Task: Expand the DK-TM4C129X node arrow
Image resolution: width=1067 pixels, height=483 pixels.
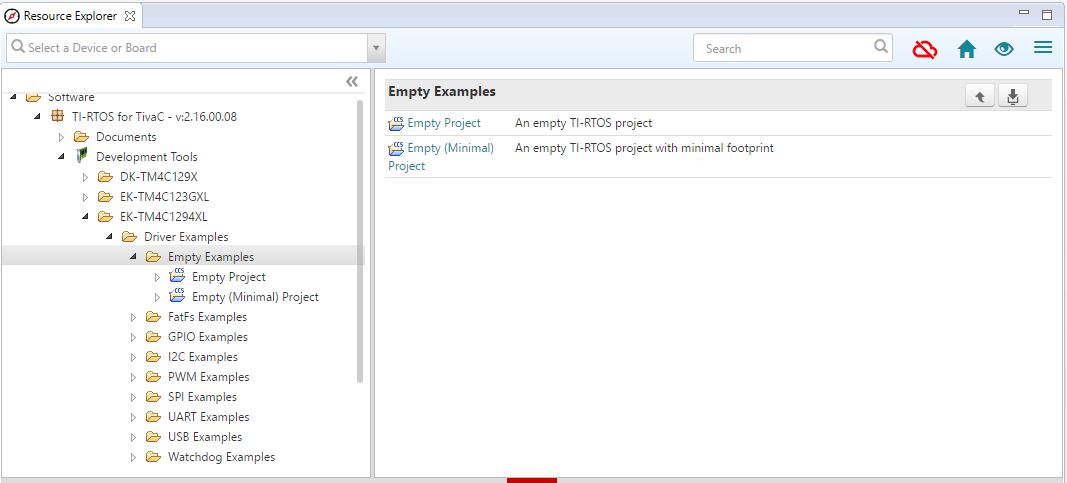Action: coord(85,178)
